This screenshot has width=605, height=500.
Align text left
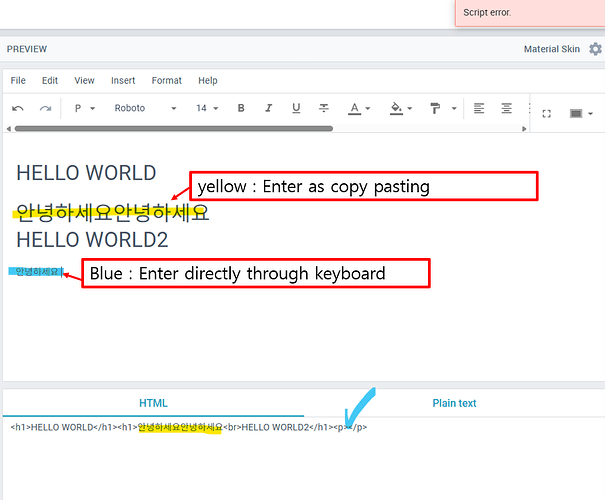479,108
